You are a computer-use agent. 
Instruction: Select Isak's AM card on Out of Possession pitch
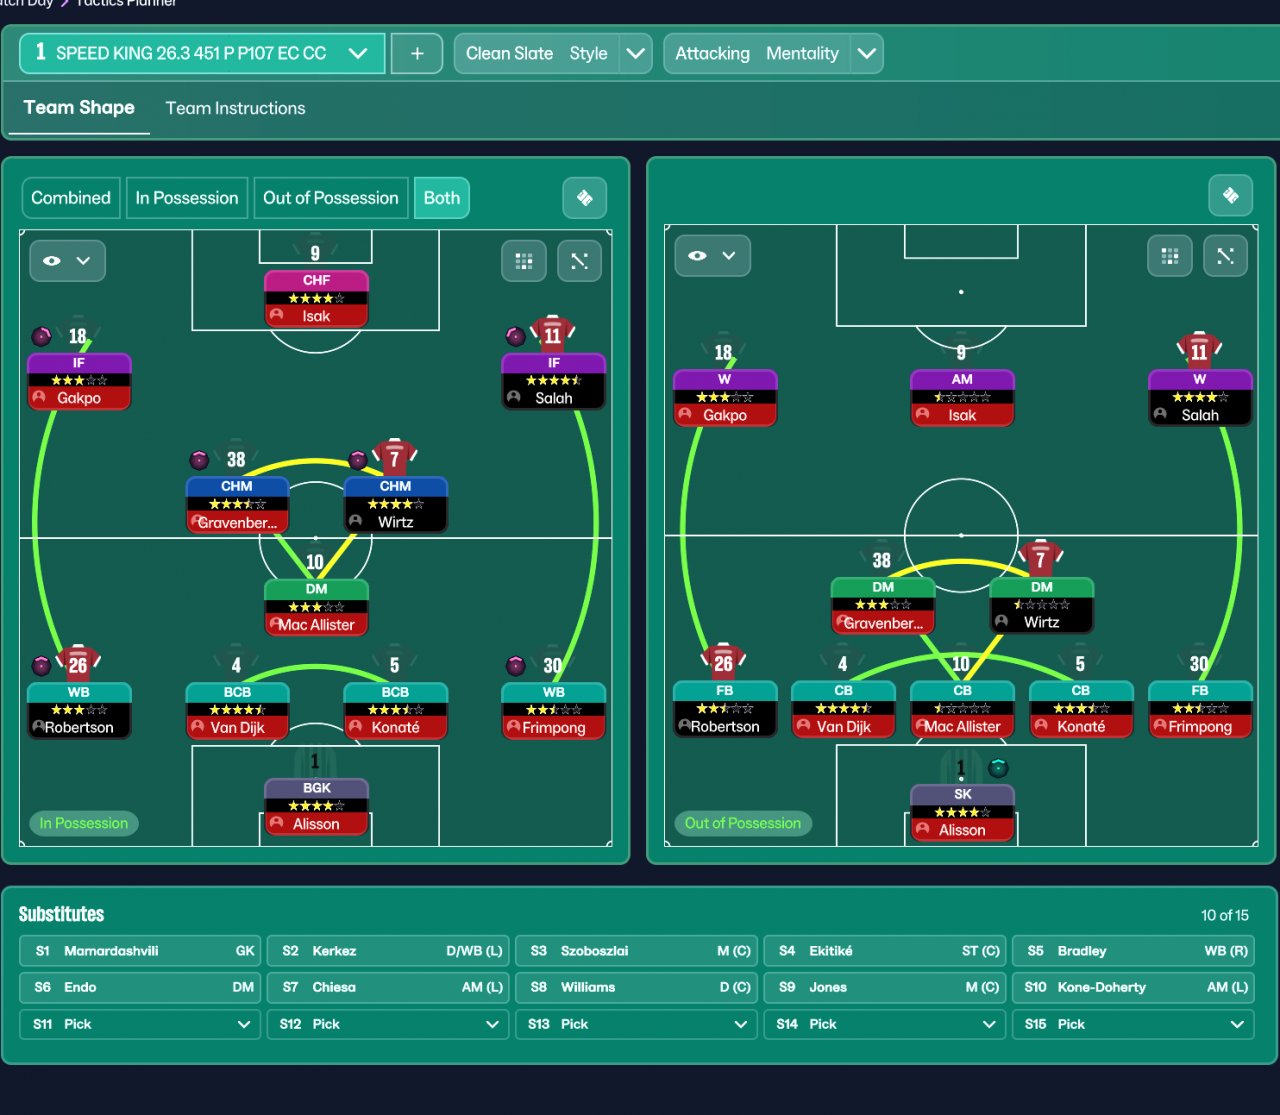click(x=962, y=398)
